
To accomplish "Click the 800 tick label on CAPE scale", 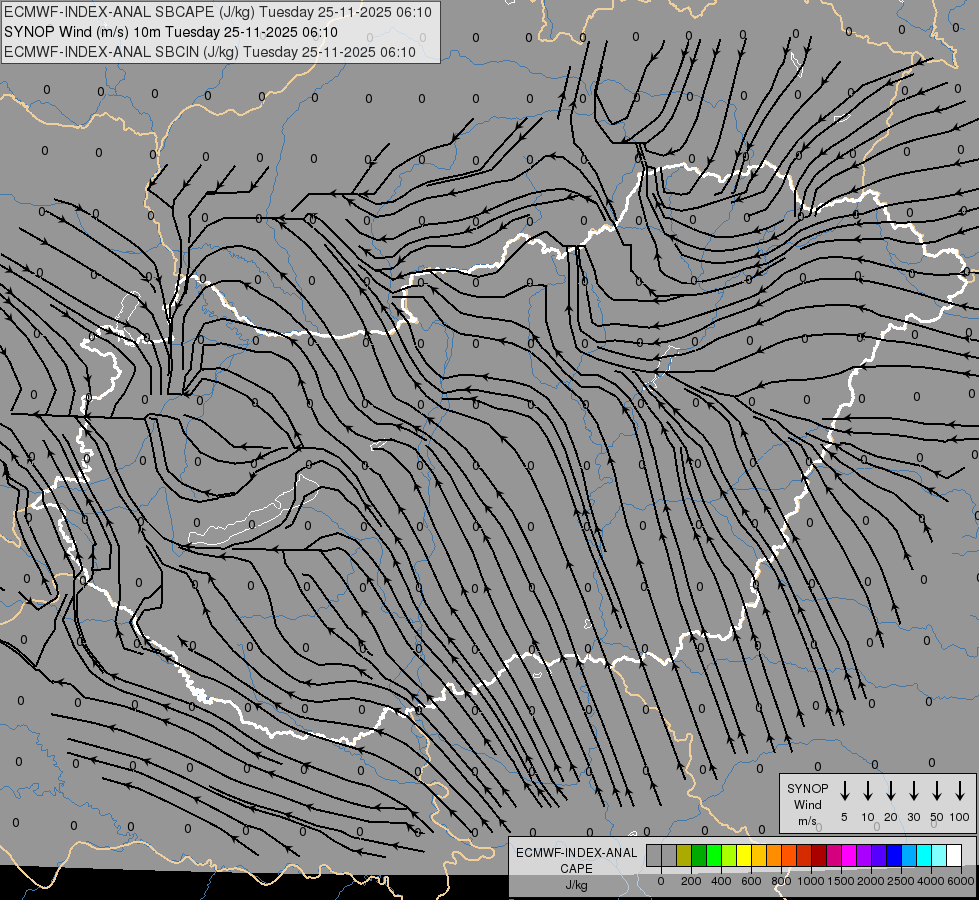I will click(781, 881).
